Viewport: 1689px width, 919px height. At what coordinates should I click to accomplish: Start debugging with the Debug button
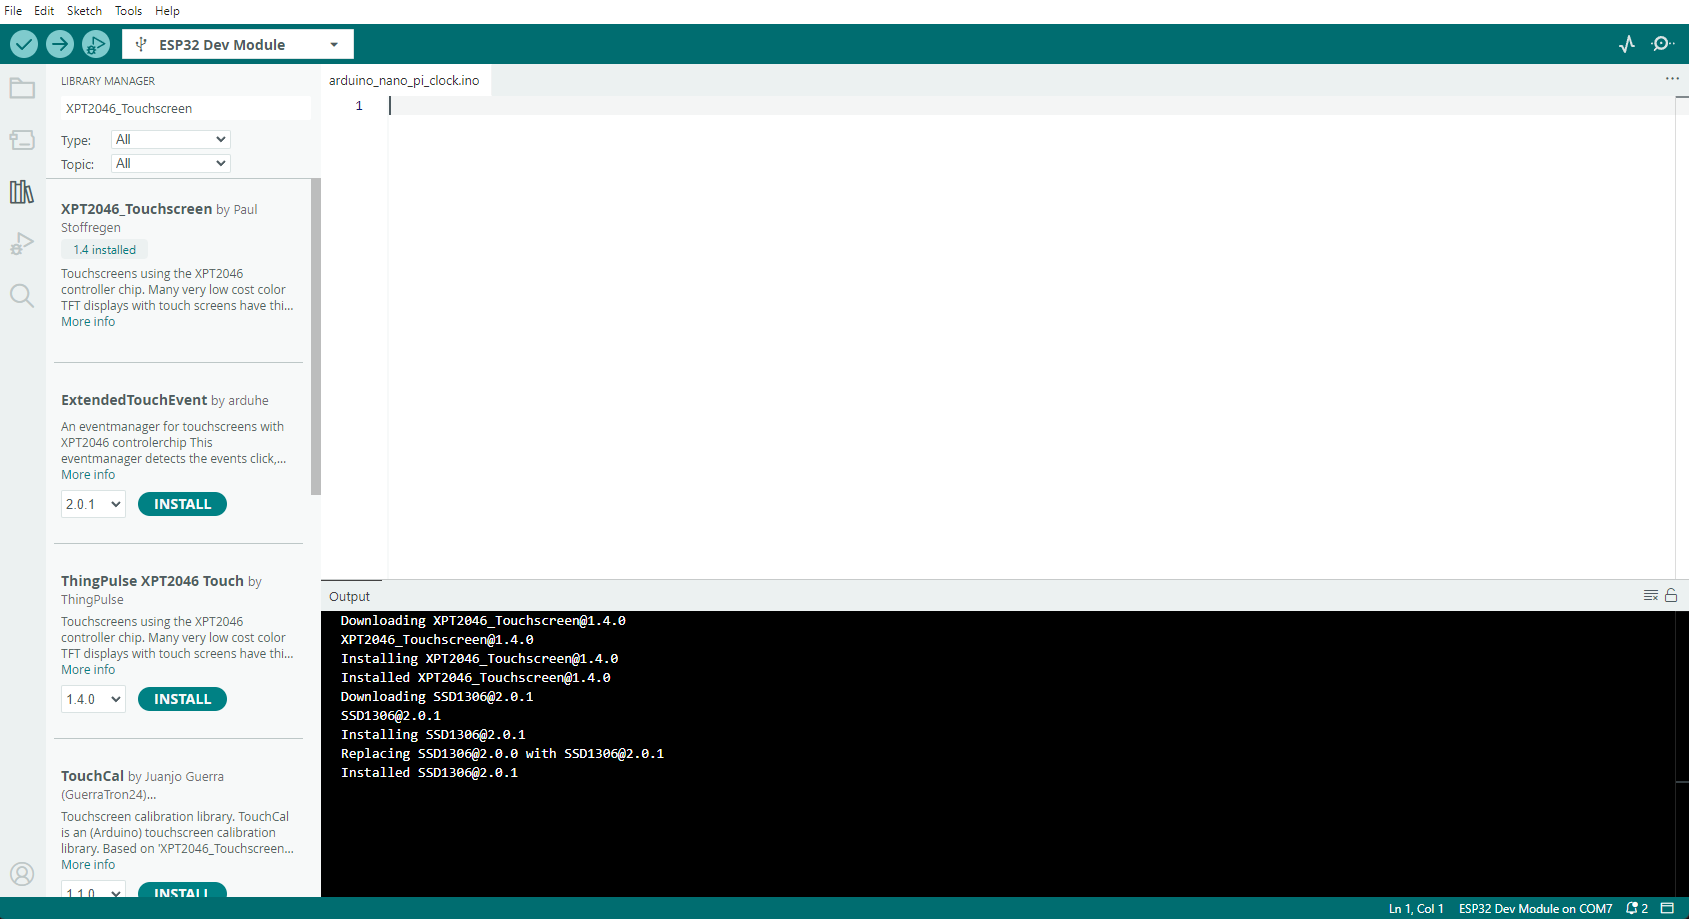pyautogui.click(x=96, y=44)
